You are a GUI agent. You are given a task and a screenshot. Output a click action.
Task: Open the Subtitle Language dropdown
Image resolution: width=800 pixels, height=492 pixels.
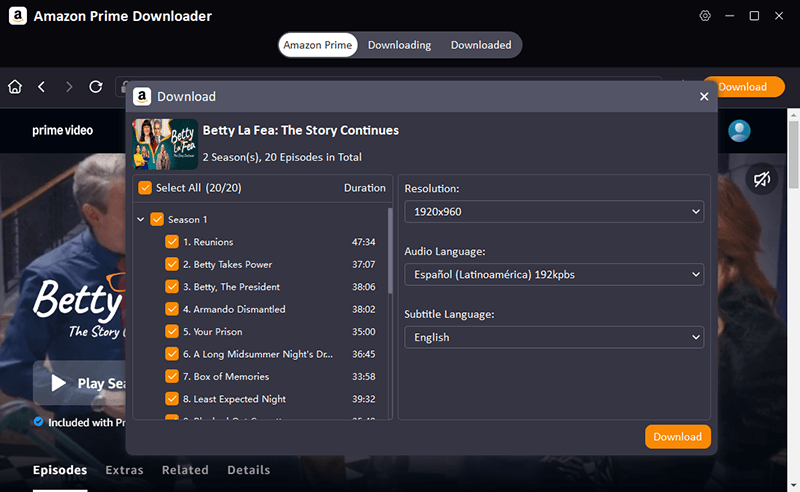554,337
